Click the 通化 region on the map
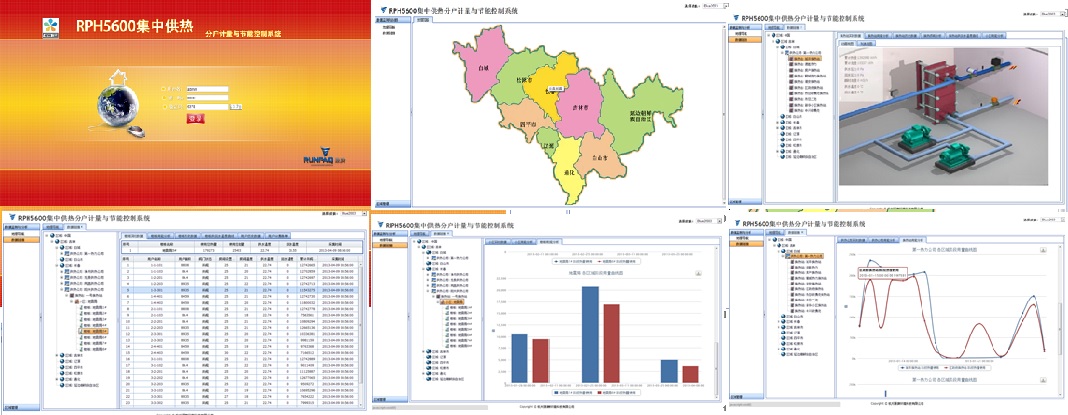 pyautogui.click(x=567, y=172)
